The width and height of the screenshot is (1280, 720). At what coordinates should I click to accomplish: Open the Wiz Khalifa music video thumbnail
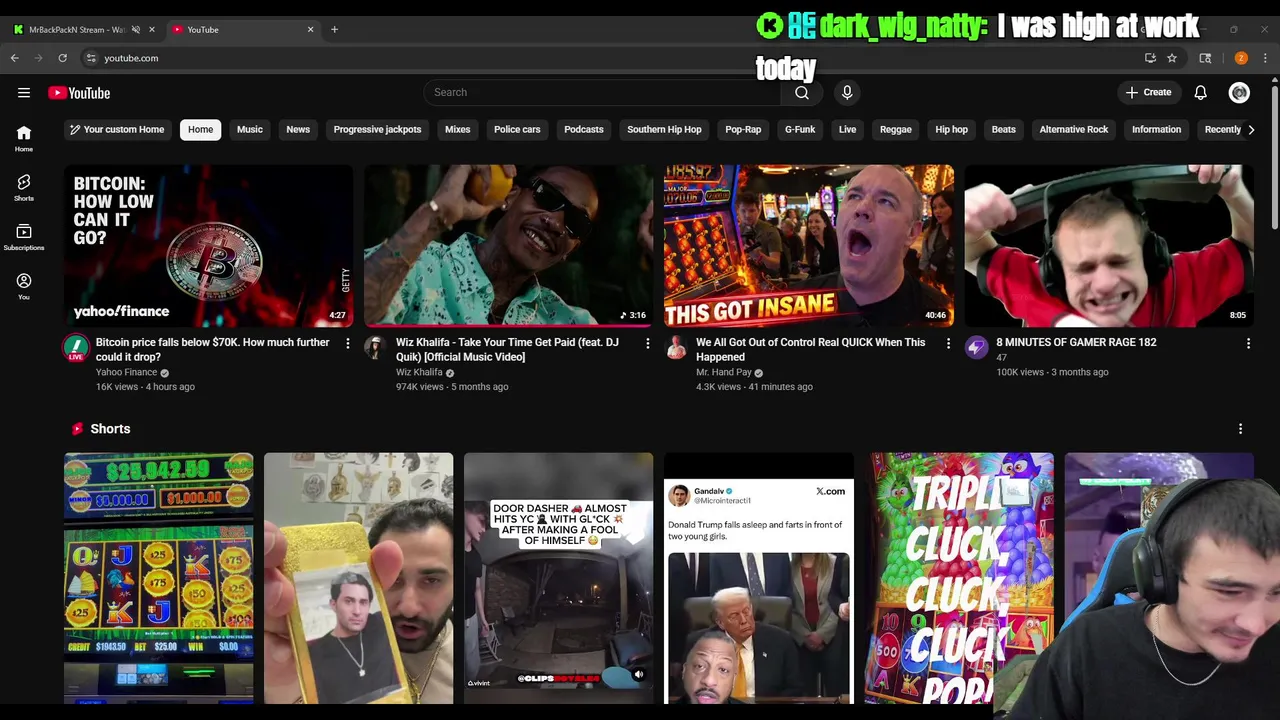click(508, 246)
